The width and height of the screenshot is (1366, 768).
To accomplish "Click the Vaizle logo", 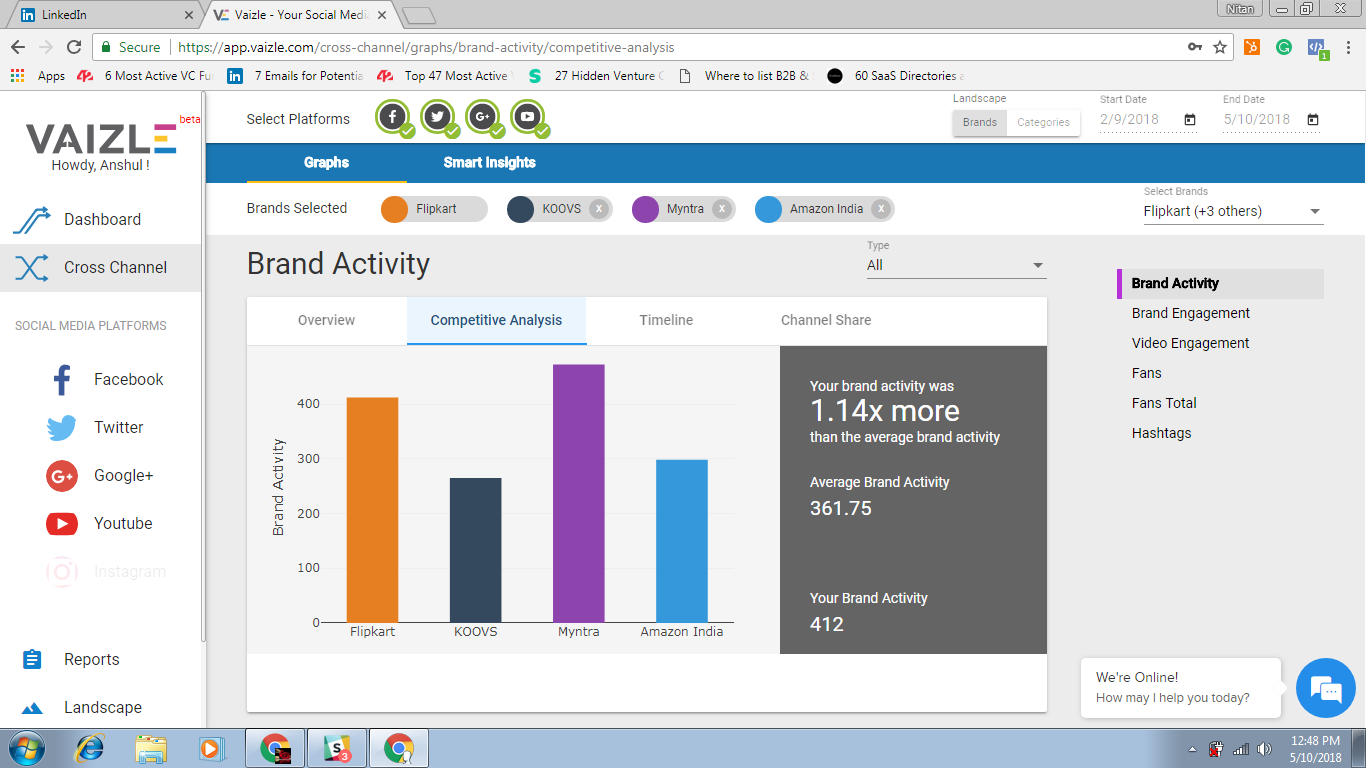I will pyautogui.click(x=100, y=137).
